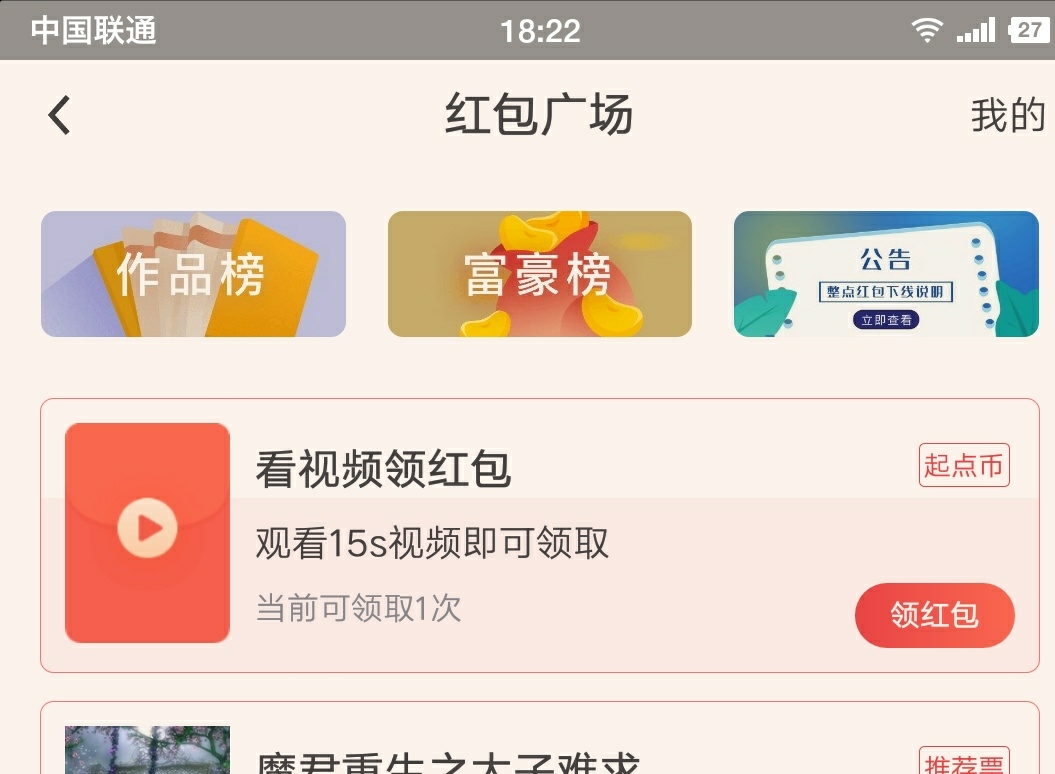Tap the 当前可领取1次 status text
This screenshot has height=774, width=1055.
coord(359,608)
